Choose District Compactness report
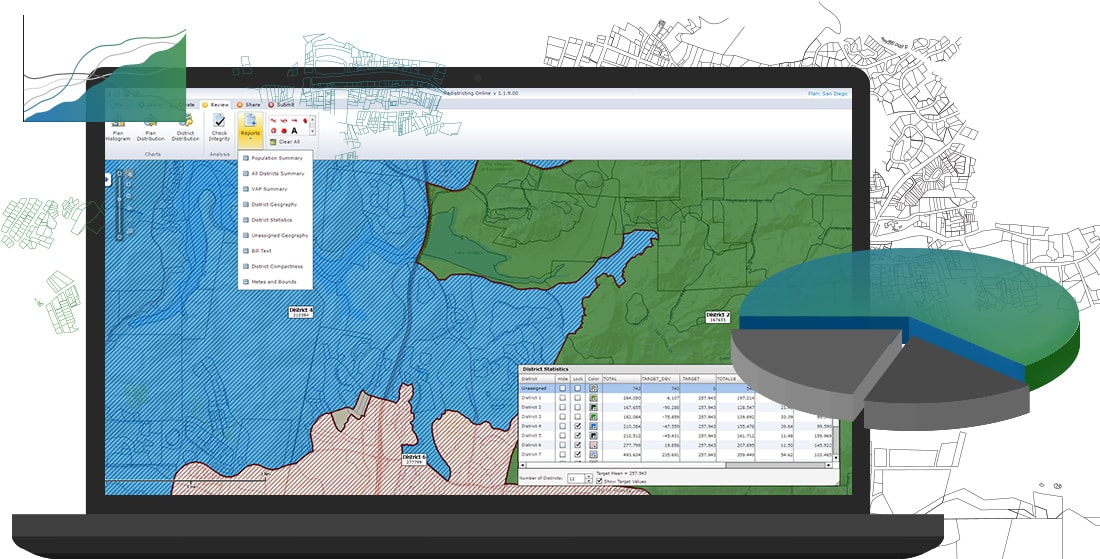1100x559 pixels. (x=274, y=267)
